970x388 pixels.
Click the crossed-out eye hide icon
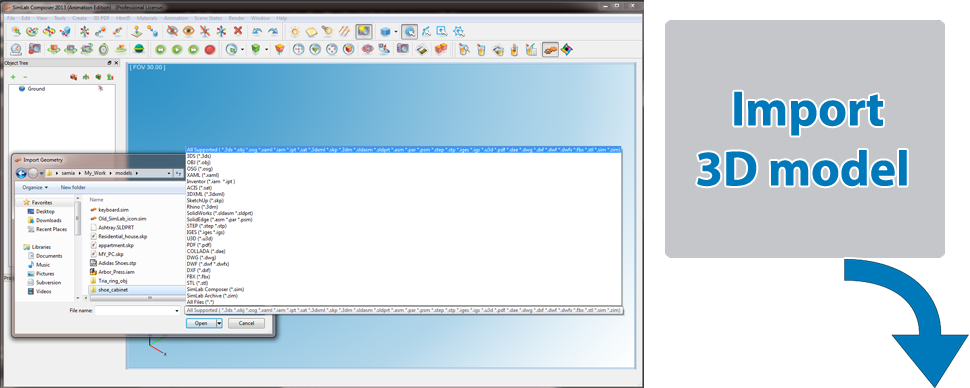(172, 30)
